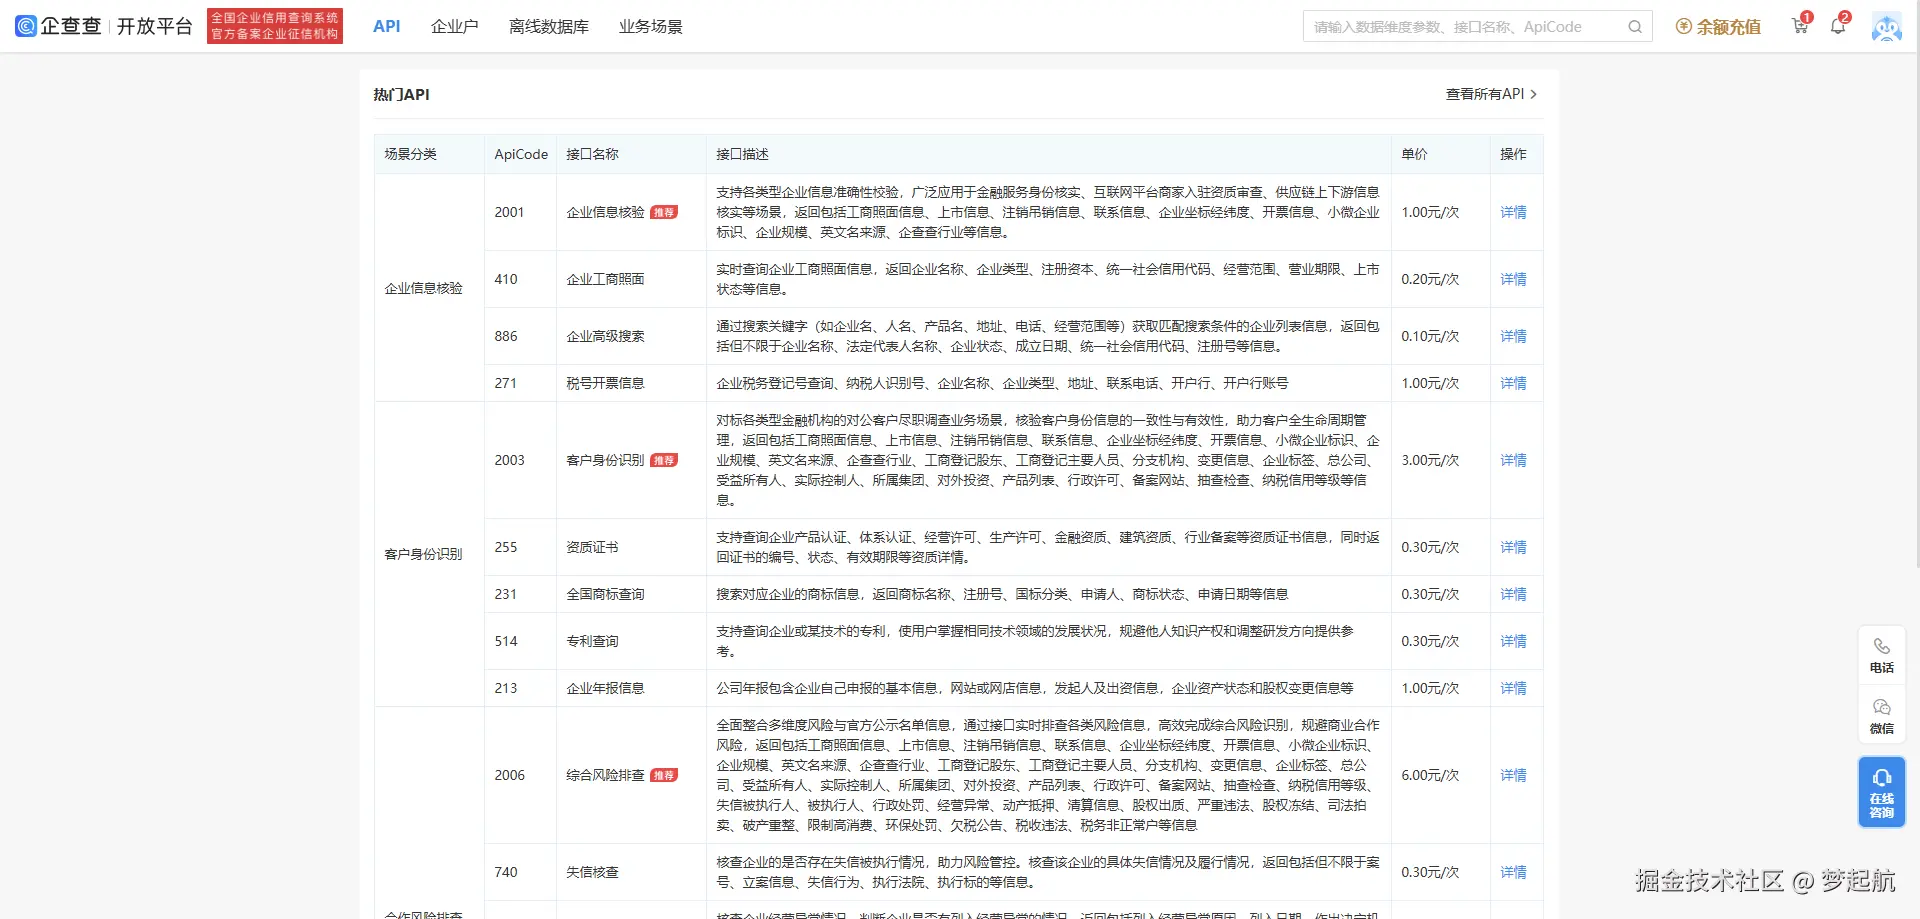The image size is (1920, 919).
Task: Open 详情 for 企业信息核验 API
Action: pos(1513,212)
